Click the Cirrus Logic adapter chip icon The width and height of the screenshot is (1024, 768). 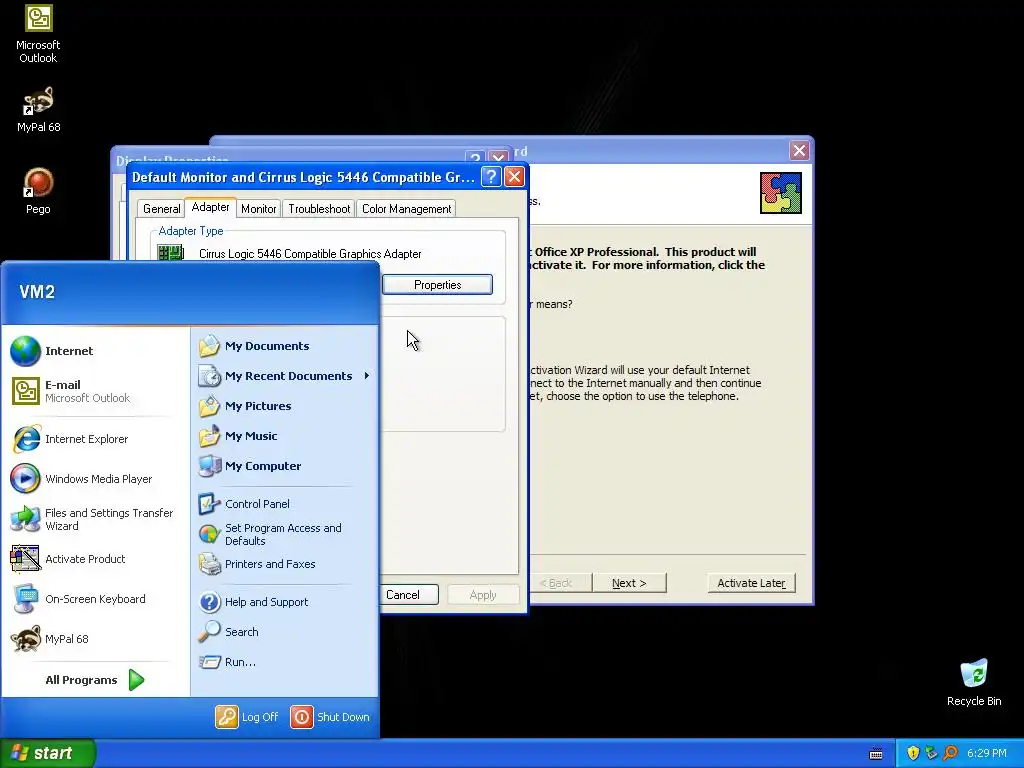point(171,253)
